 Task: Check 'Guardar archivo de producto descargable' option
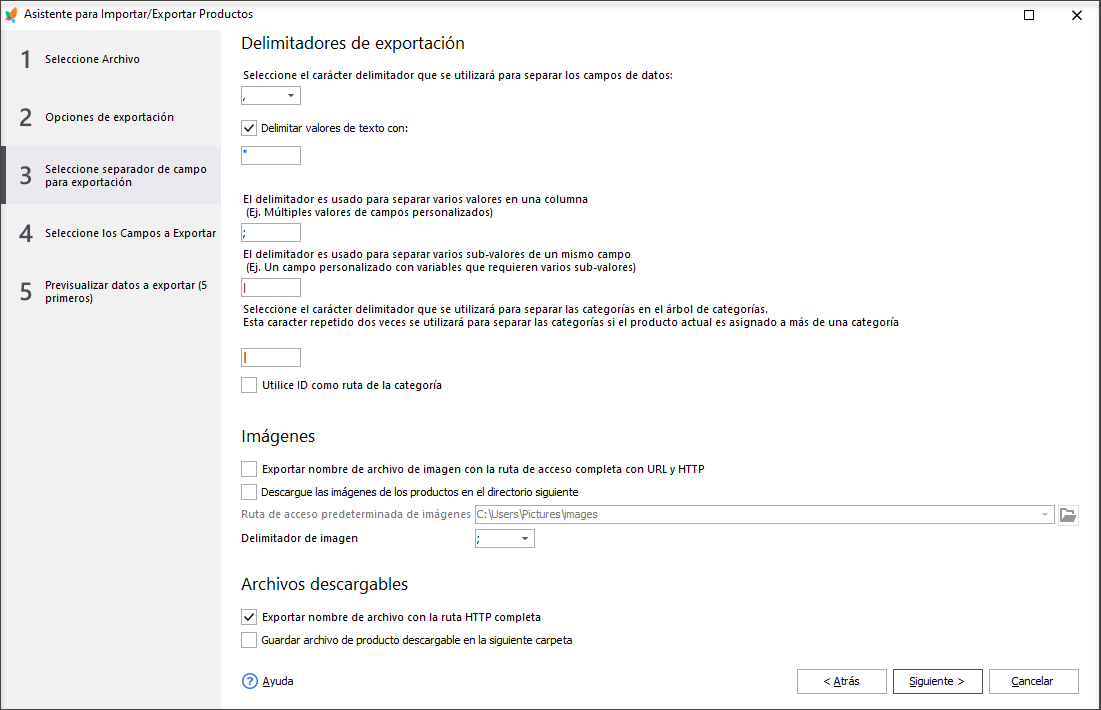tap(249, 640)
